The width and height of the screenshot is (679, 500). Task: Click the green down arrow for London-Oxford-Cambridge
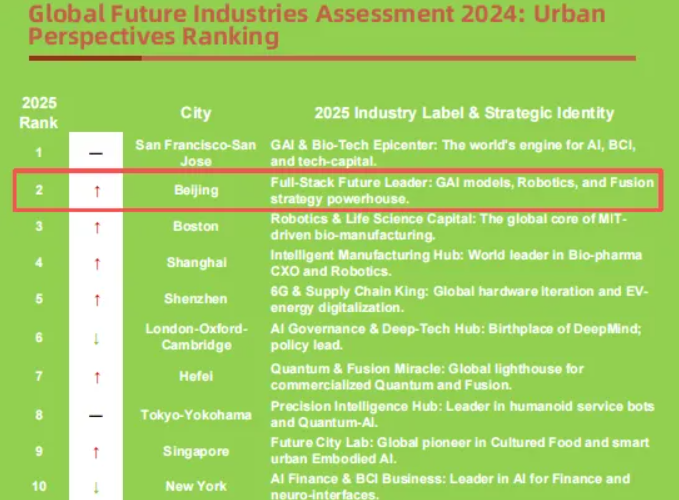pyautogui.click(x=96, y=338)
